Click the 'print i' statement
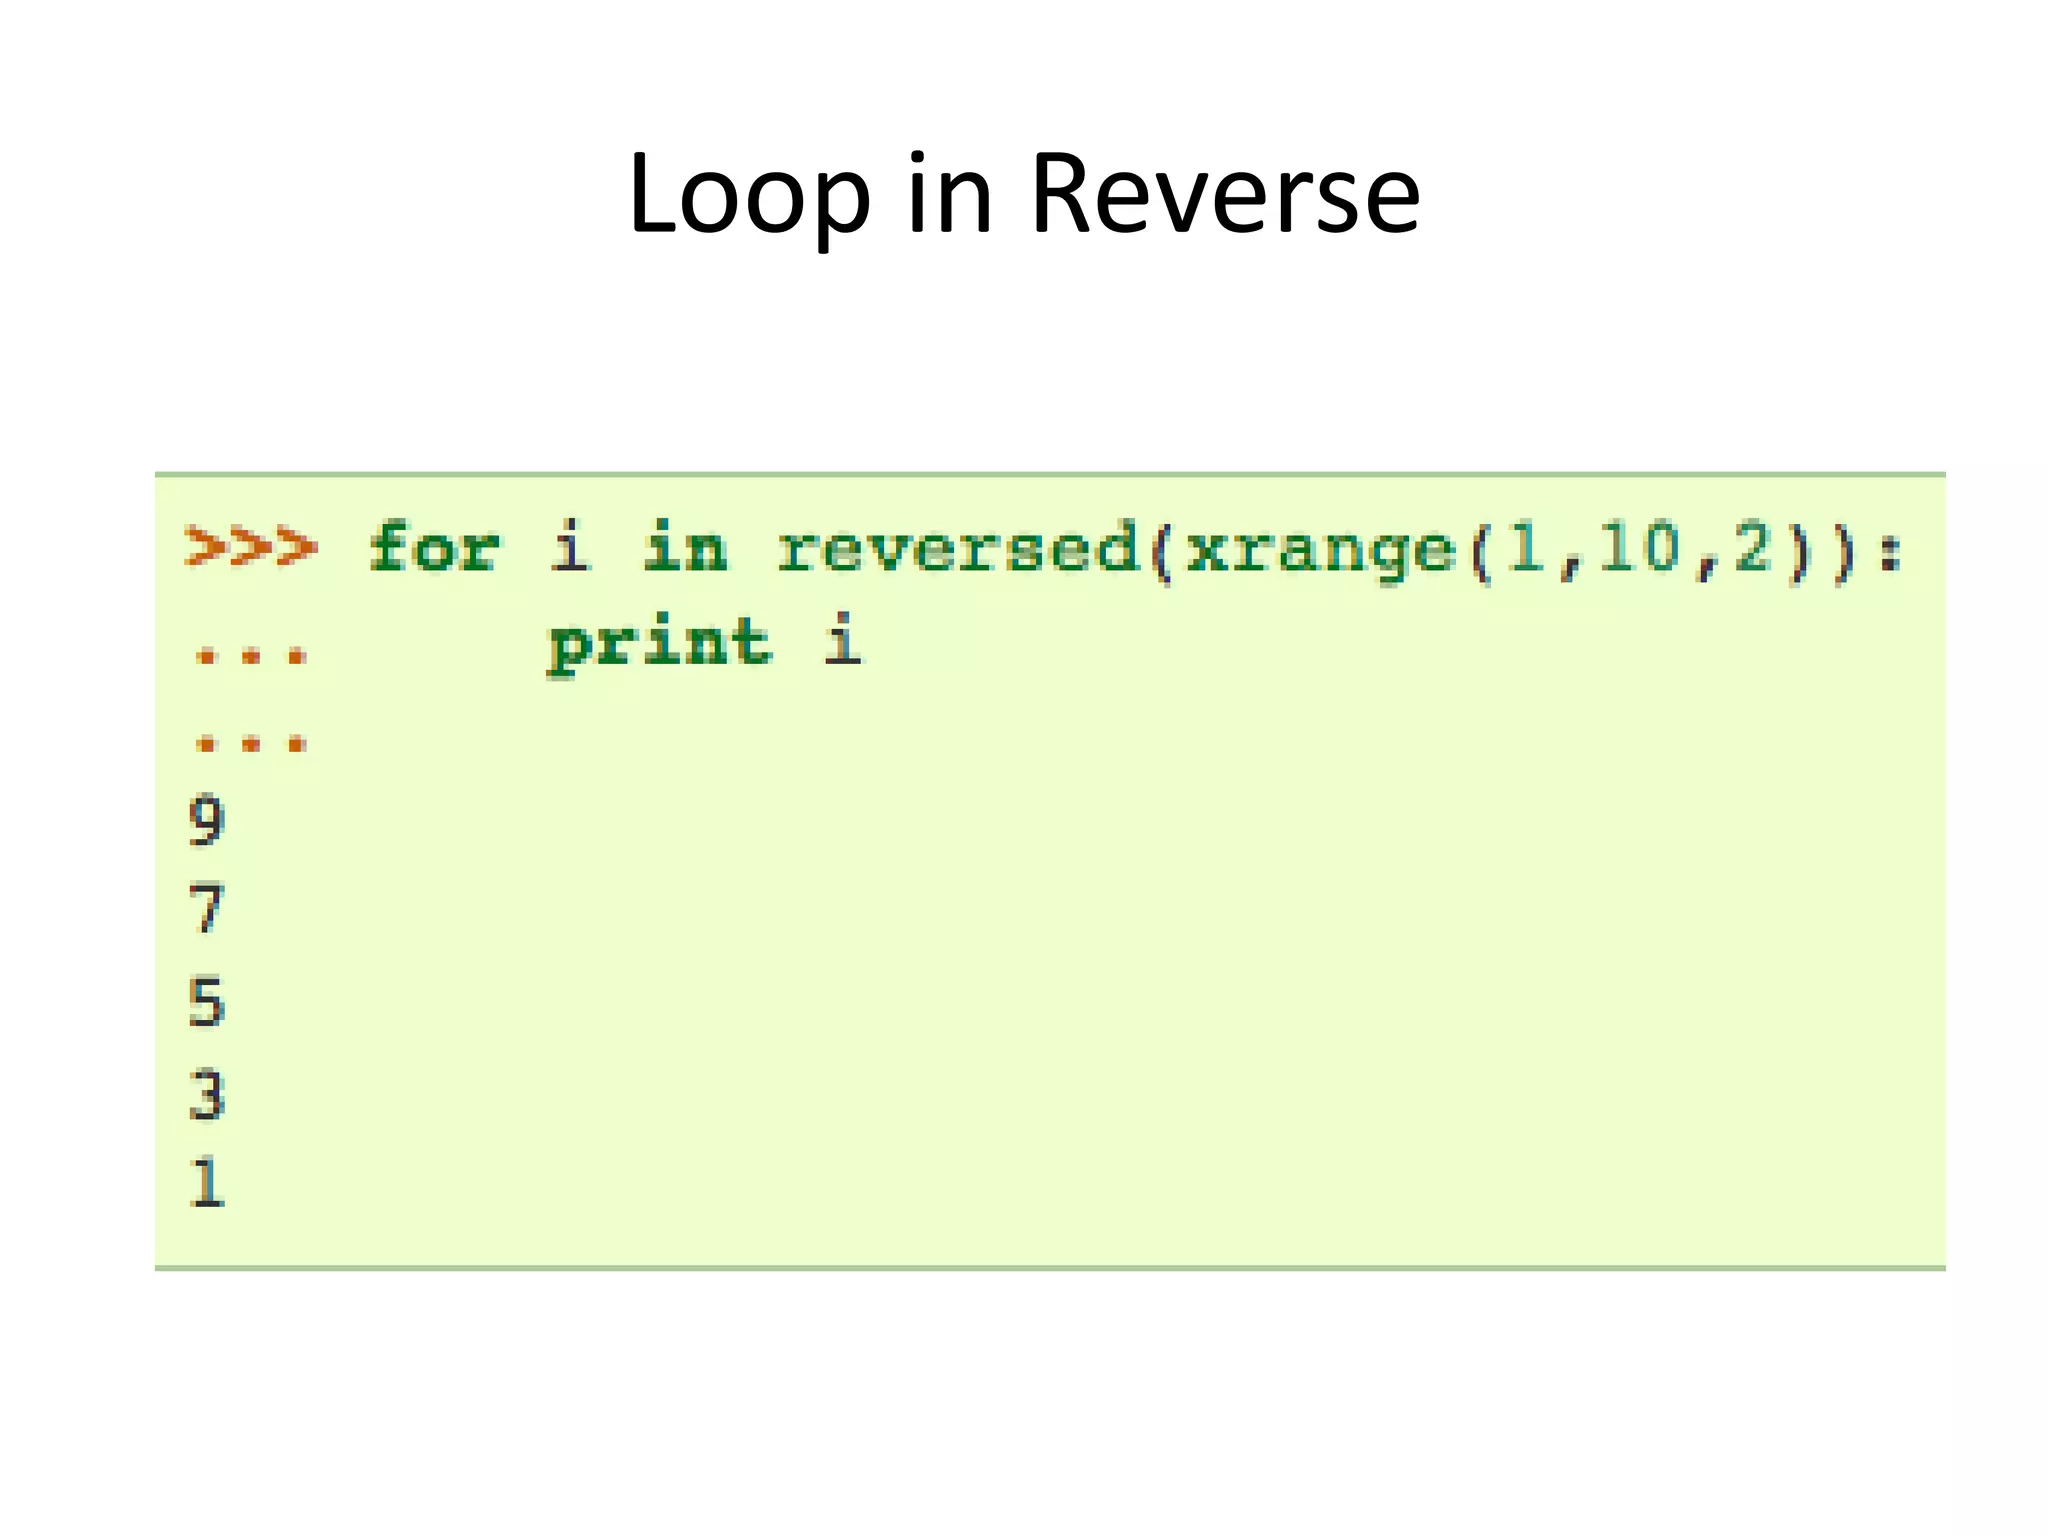 (705, 643)
